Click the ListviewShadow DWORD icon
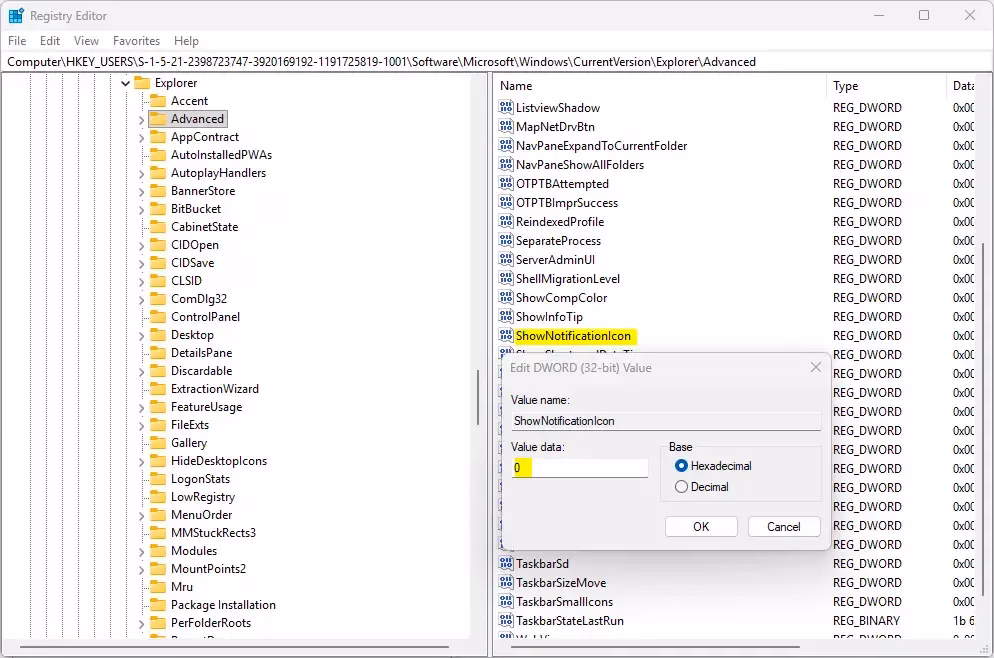The height and width of the screenshot is (658, 994). [x=505, y=107]
